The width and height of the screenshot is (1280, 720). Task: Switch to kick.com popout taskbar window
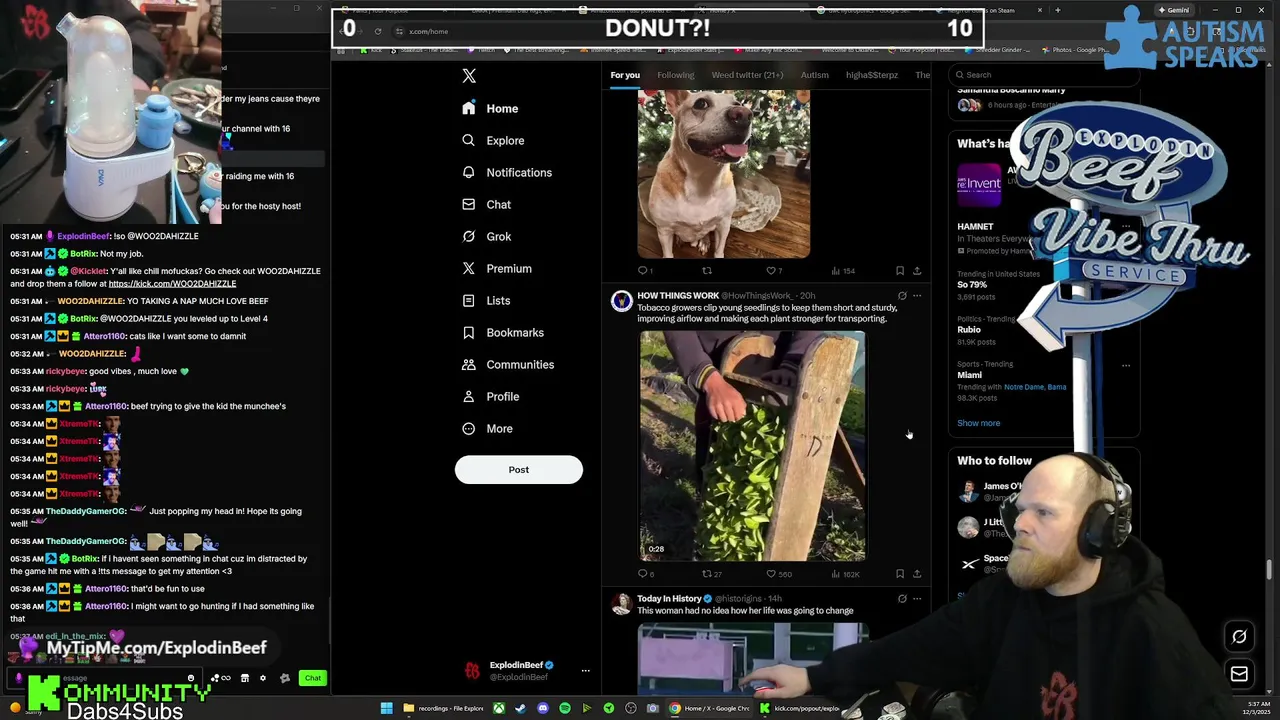pyautogui.click(x=800, y=708)
